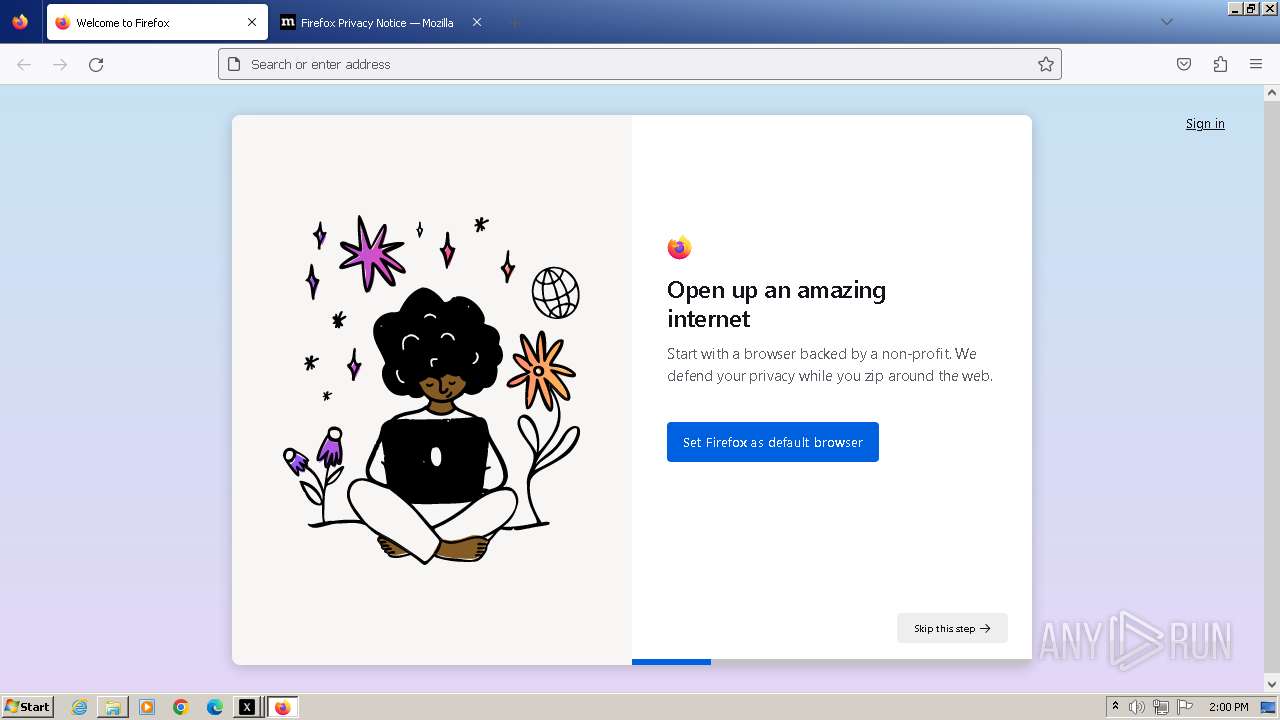The image size is (1280, 720).
Task: Select Firefox taskbar button
Action: click(282, 707)
